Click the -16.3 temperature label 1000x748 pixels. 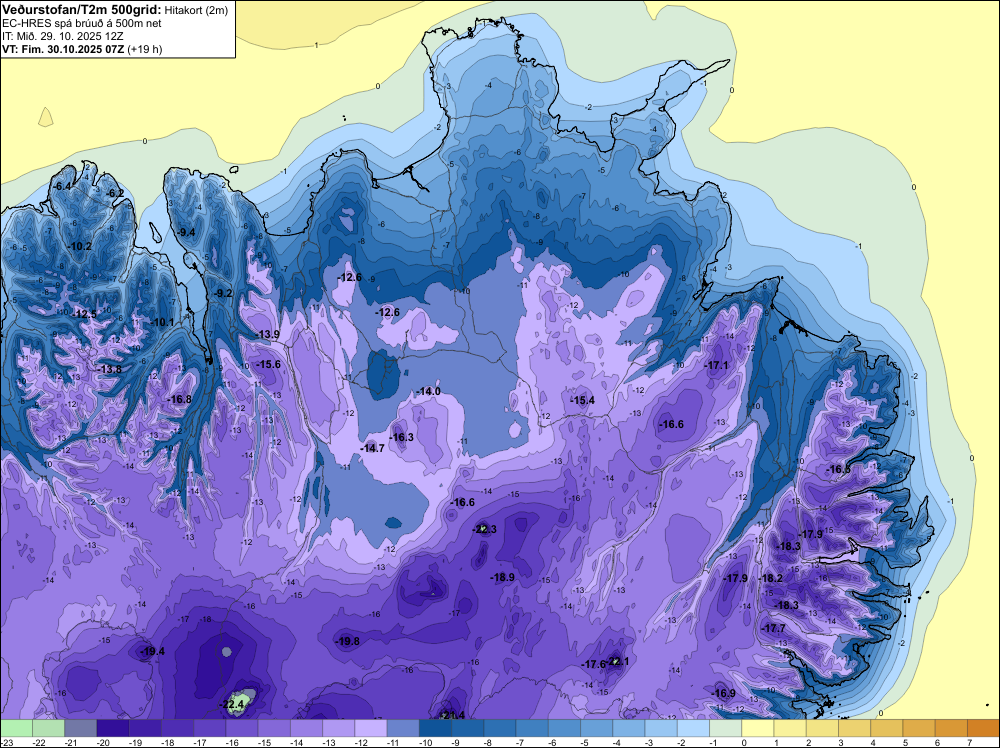(x=402, y=437)
